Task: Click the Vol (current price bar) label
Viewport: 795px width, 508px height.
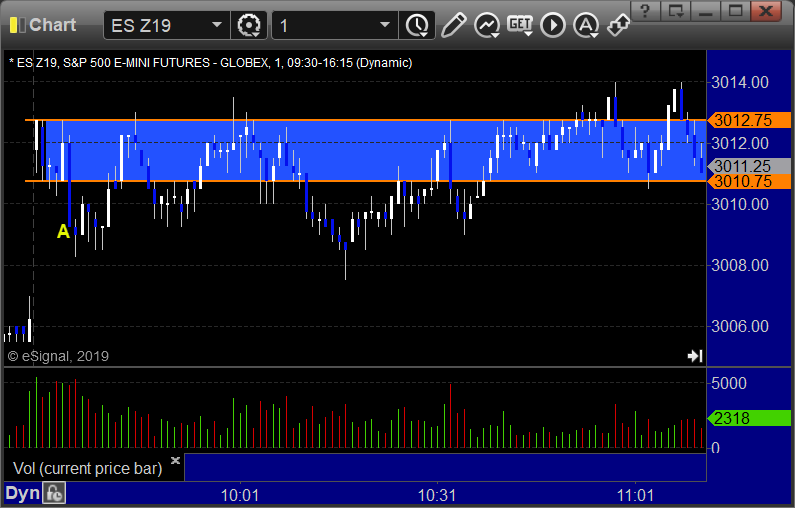Action: coord(87,468)
